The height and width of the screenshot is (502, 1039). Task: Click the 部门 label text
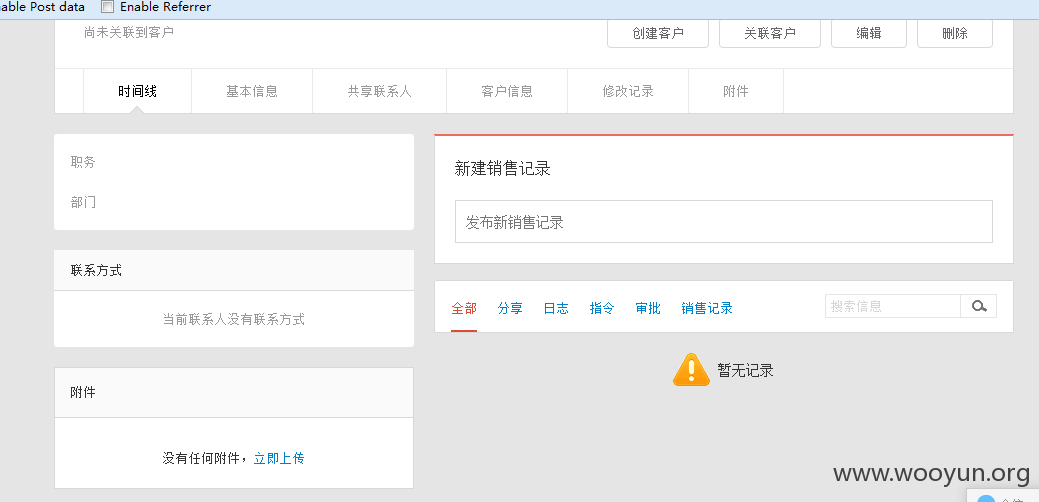[83, 202]
